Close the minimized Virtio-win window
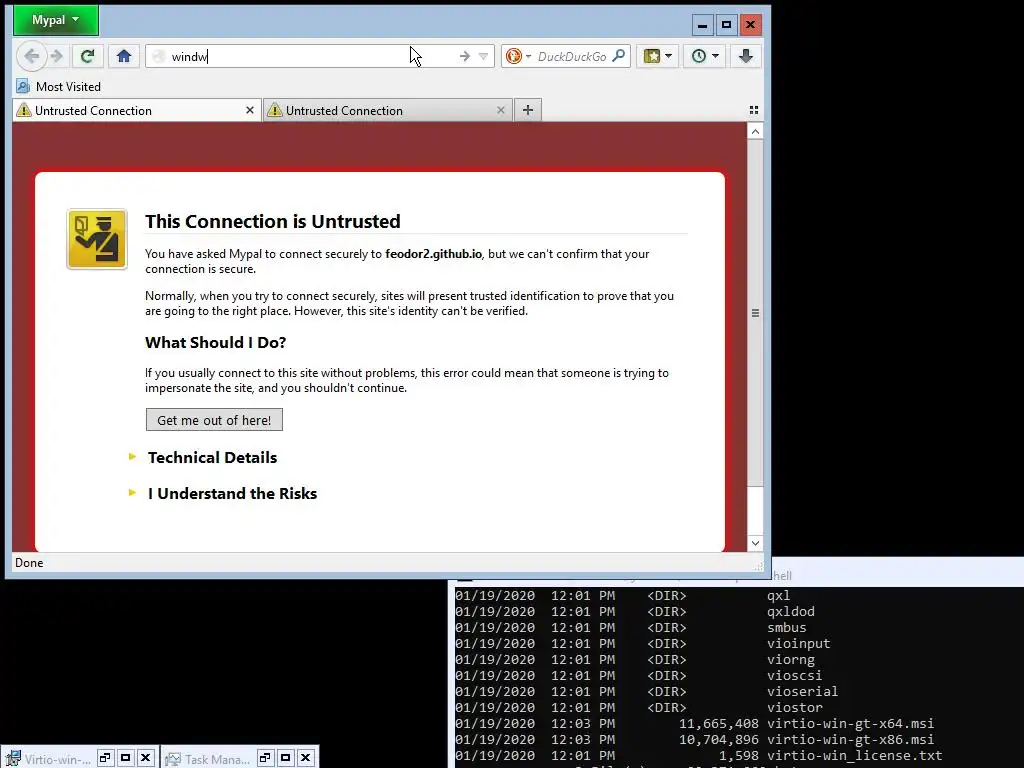Image resolution: width=1024 pixels, height=768 pixels. point(146,758)
